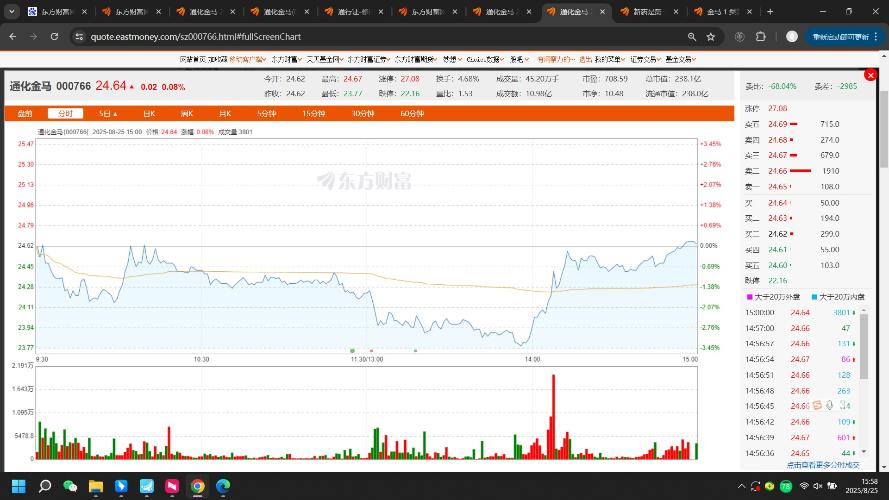
Task: Open the volume tray icon
Action: (818, 486)
